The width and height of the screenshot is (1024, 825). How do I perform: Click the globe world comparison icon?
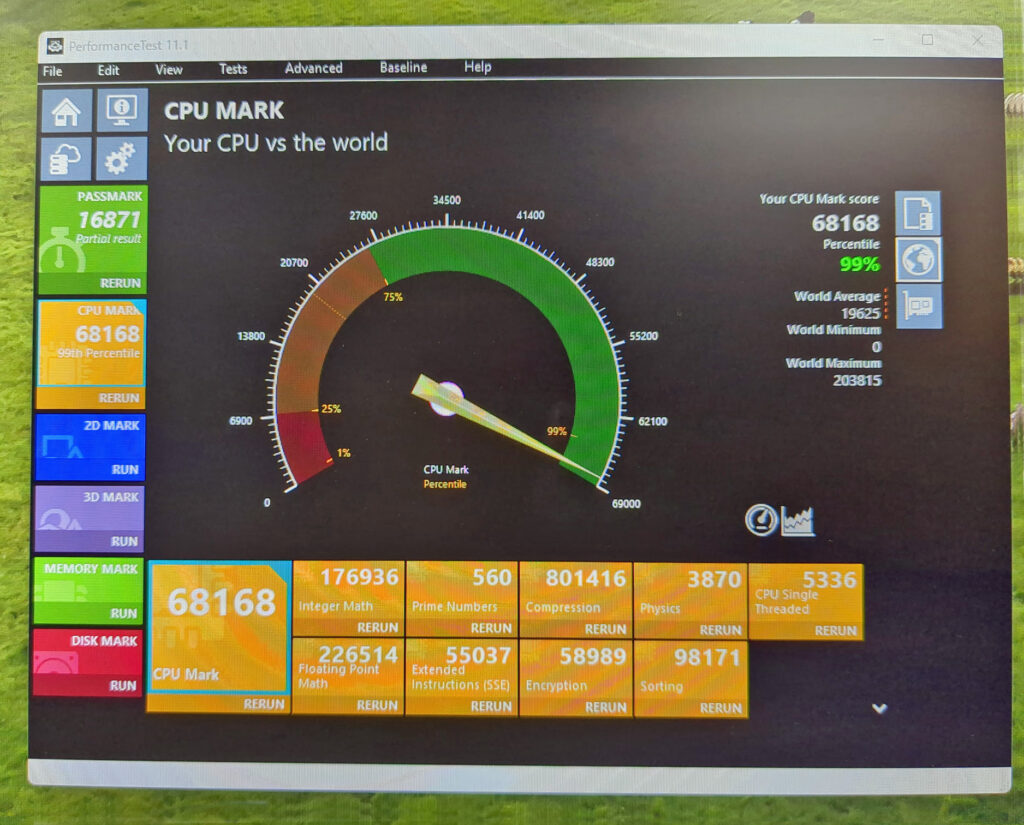click(918, 260)
